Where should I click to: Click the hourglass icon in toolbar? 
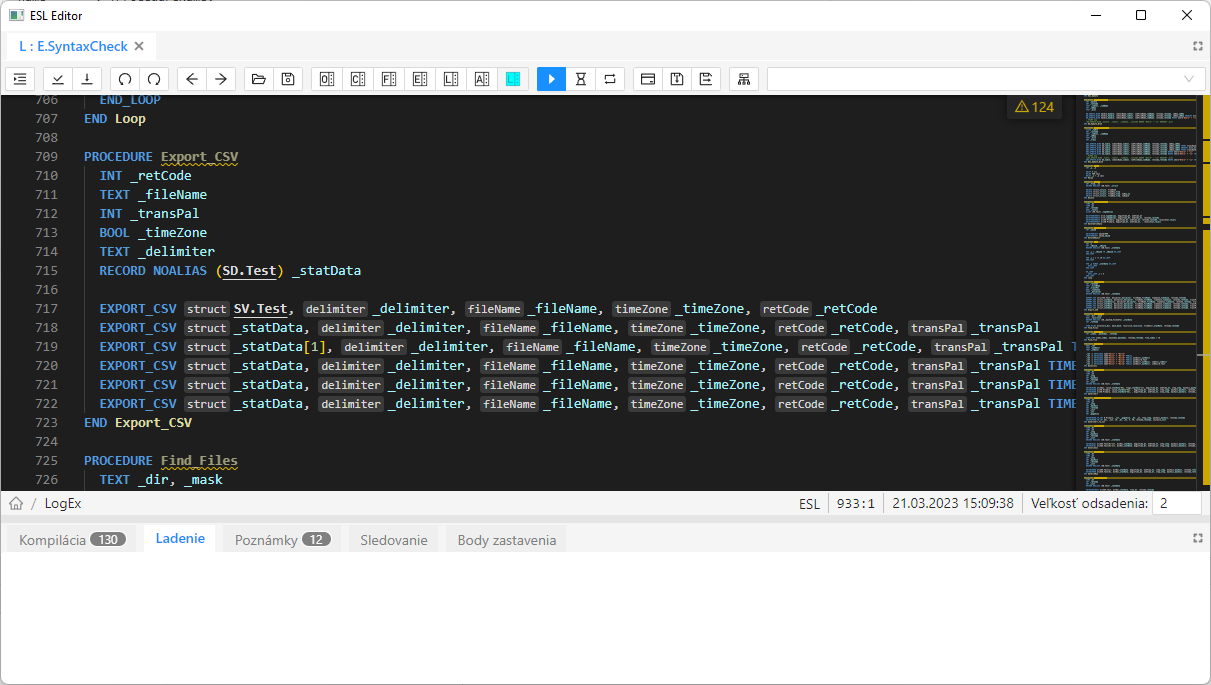[x=581, y=79]
